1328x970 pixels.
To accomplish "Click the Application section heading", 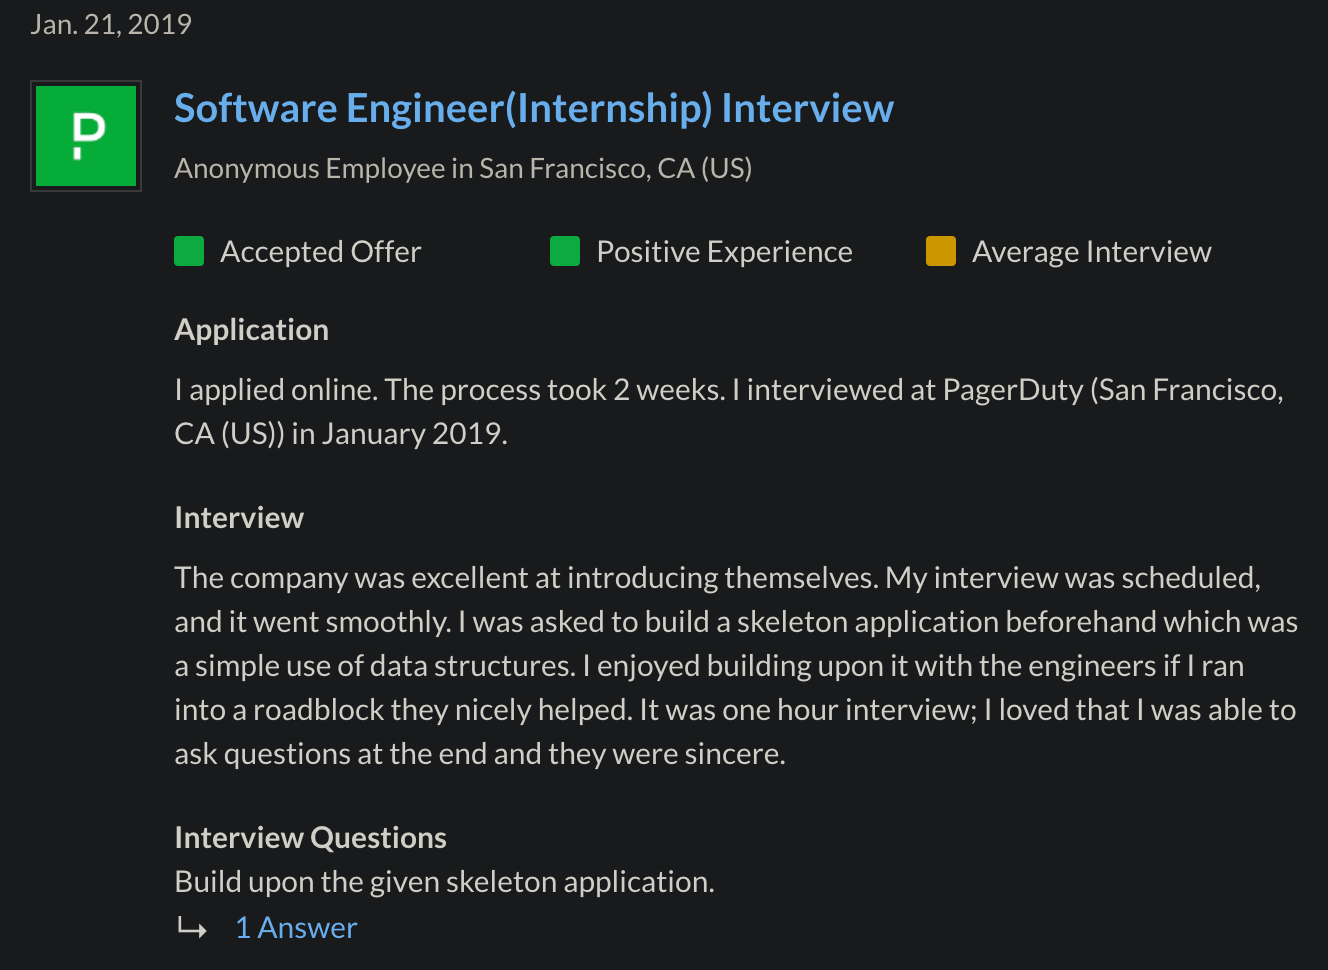I will (251, 330).
